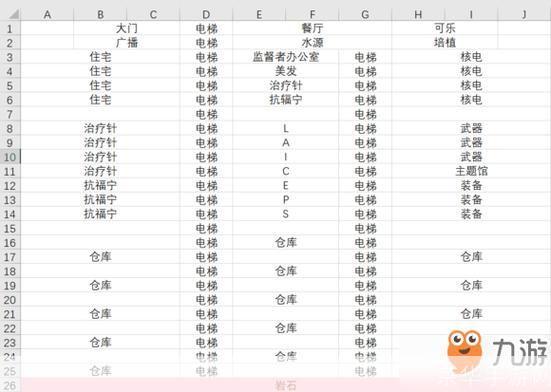Click the 餐厅 cell
551x392 pixels.
pos(312,28)
